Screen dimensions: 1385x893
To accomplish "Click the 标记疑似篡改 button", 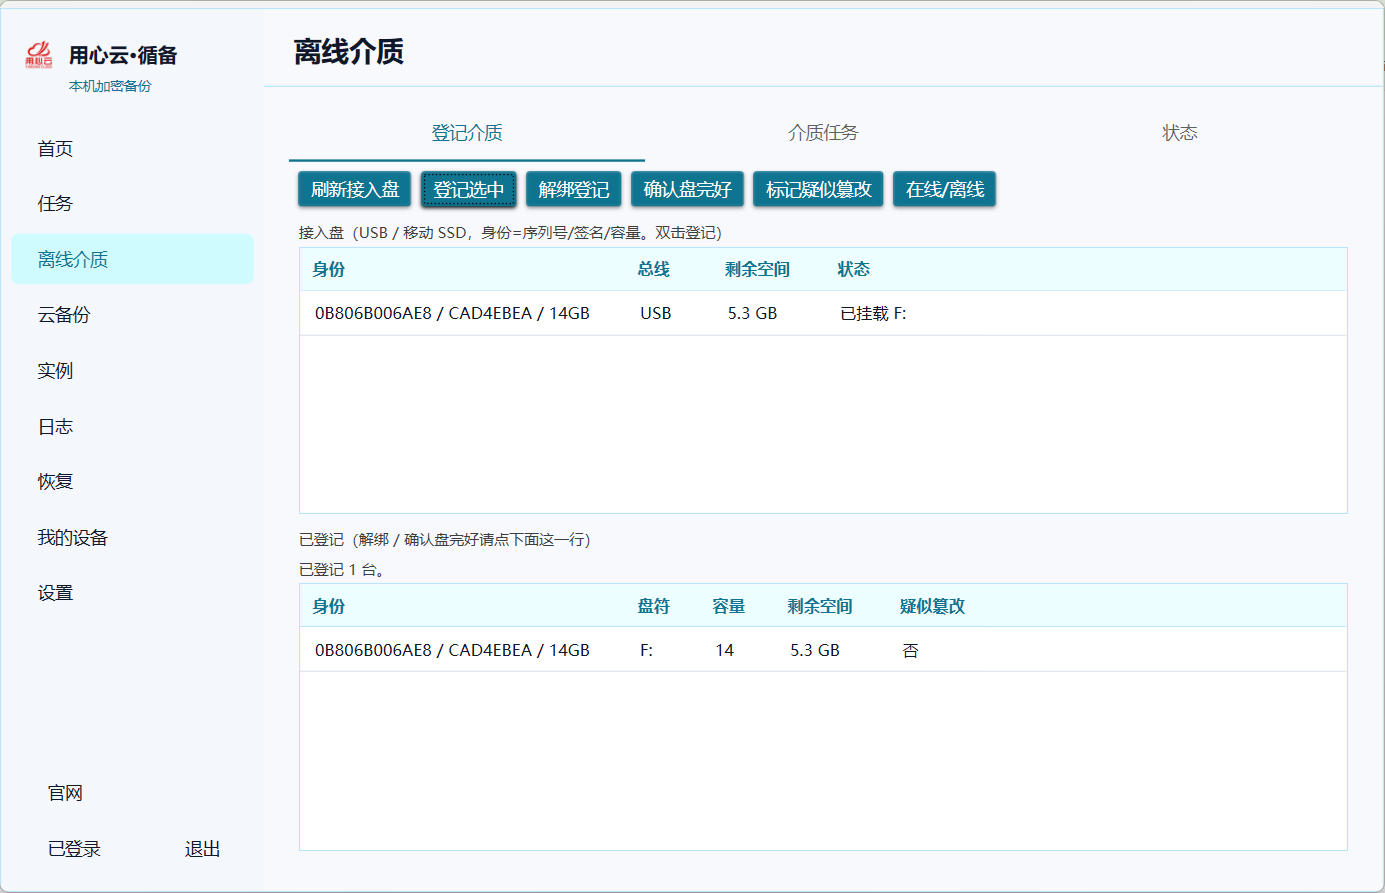I will 819,189.
